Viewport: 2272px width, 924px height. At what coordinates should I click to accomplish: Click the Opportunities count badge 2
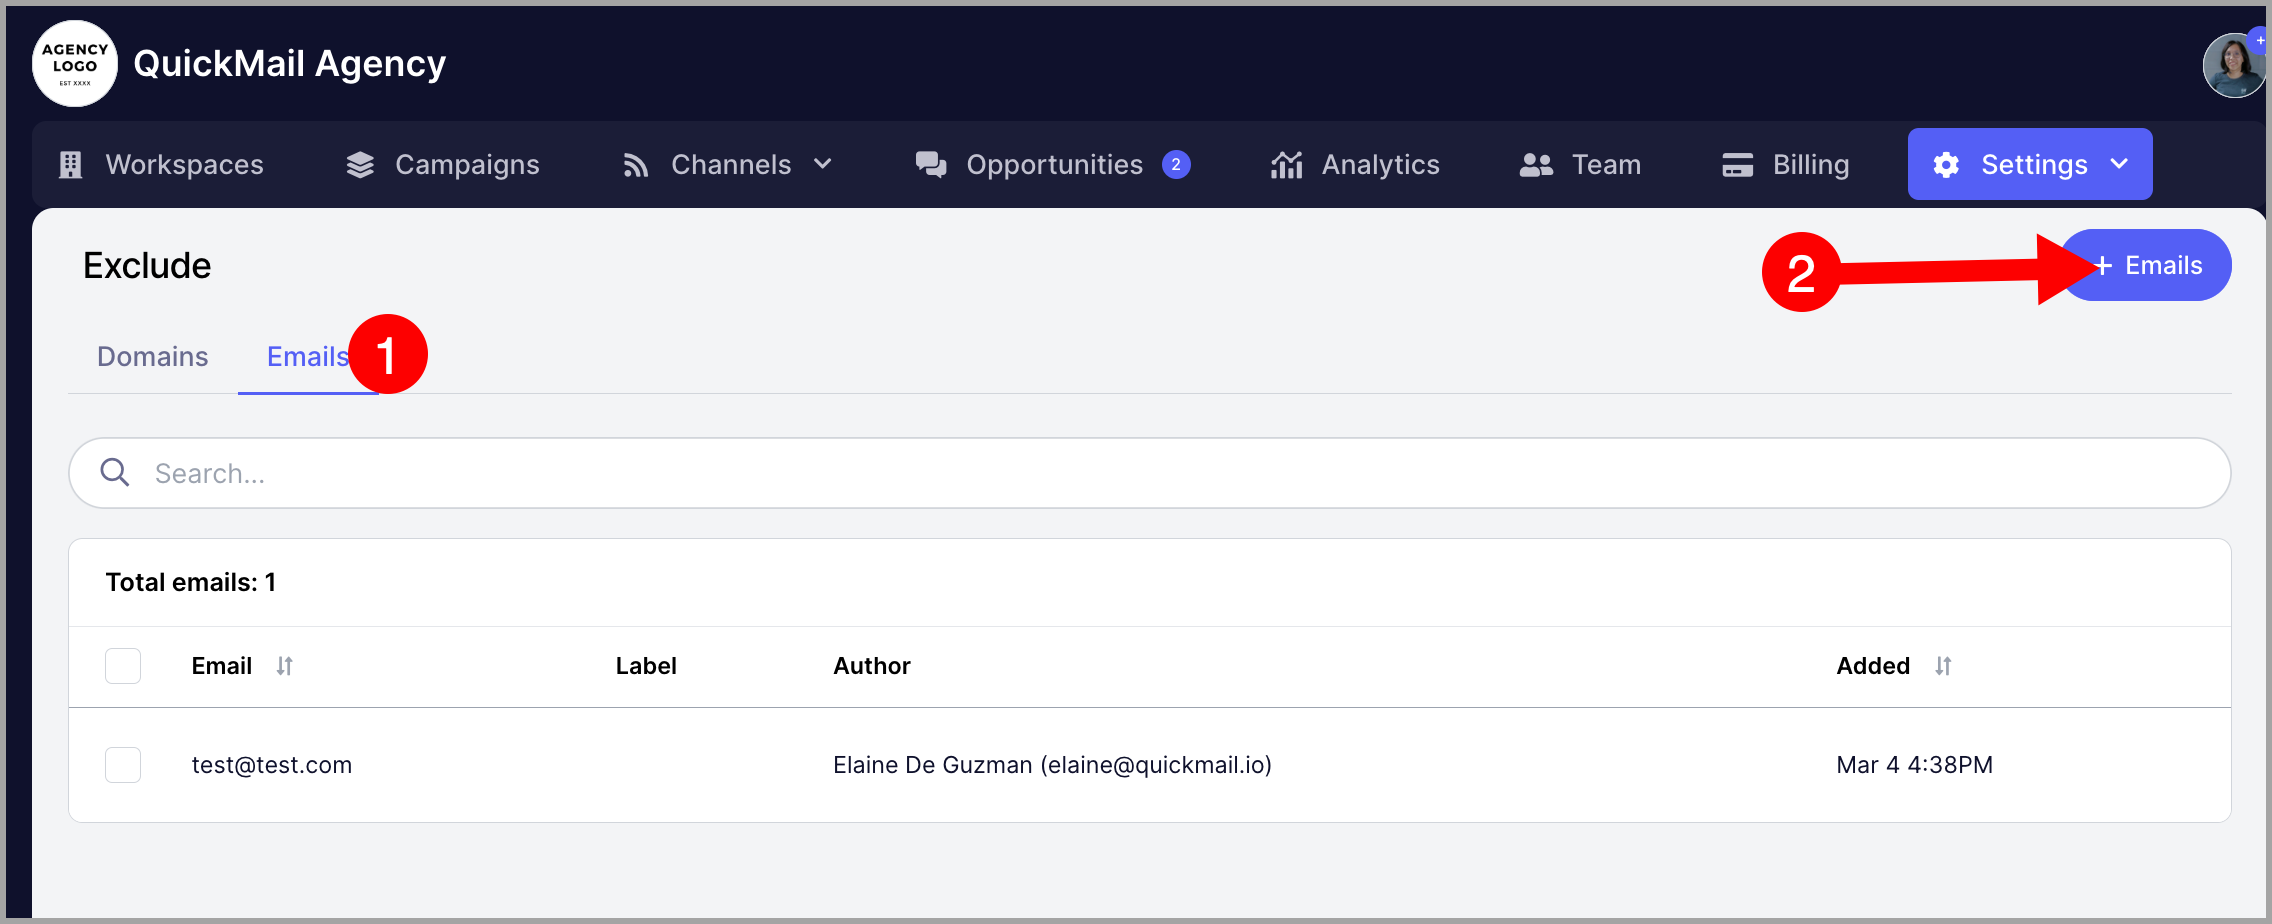(x=1176, y=165)
